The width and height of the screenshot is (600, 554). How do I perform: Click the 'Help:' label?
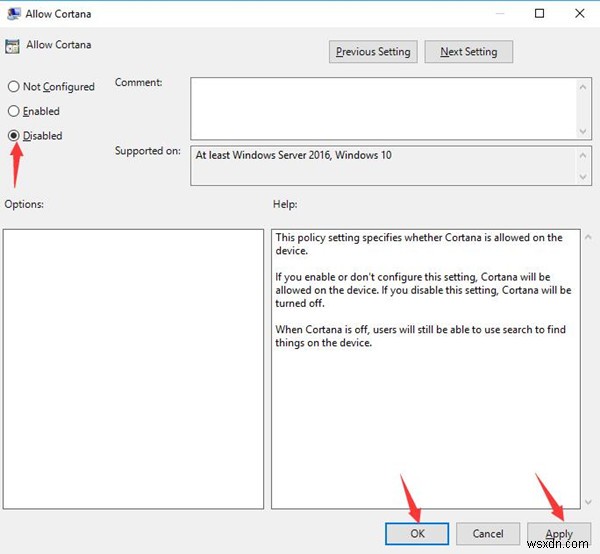(285, 204)
